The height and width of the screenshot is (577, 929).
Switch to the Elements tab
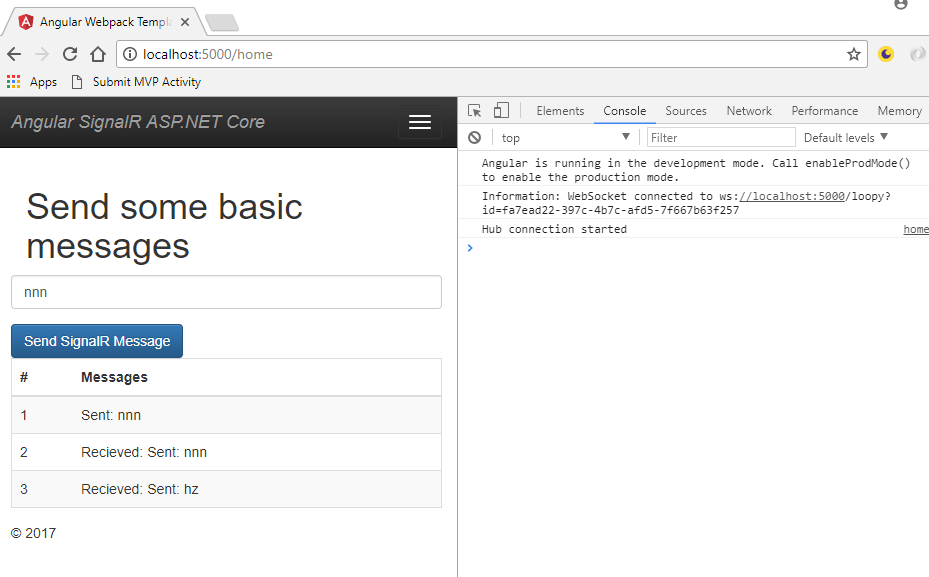(560, 111)
